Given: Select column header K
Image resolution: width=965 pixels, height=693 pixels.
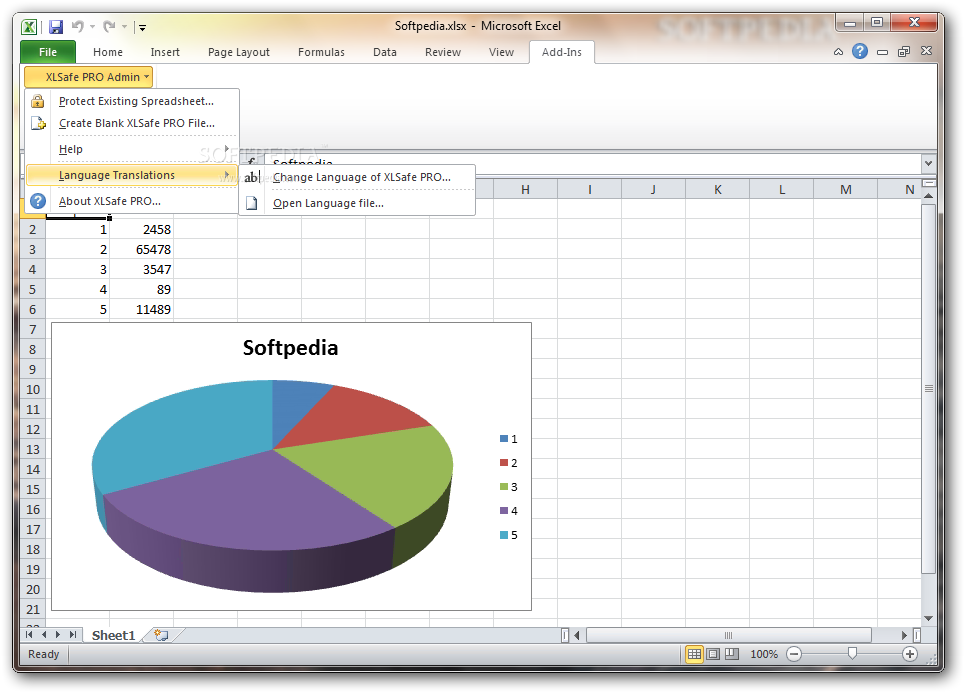Looking at the screenshot, I should [718, 190].
